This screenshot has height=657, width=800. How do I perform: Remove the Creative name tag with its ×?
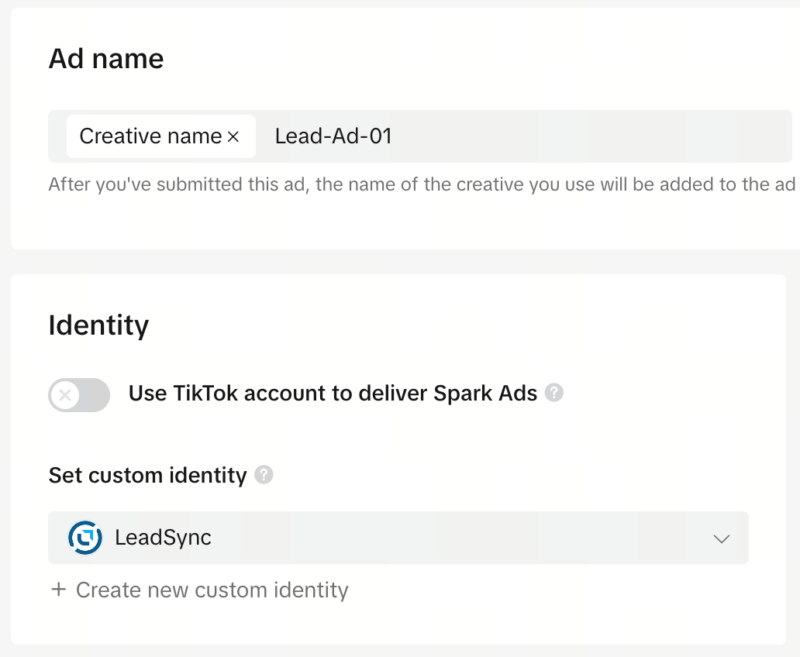(x=233, y=137)
